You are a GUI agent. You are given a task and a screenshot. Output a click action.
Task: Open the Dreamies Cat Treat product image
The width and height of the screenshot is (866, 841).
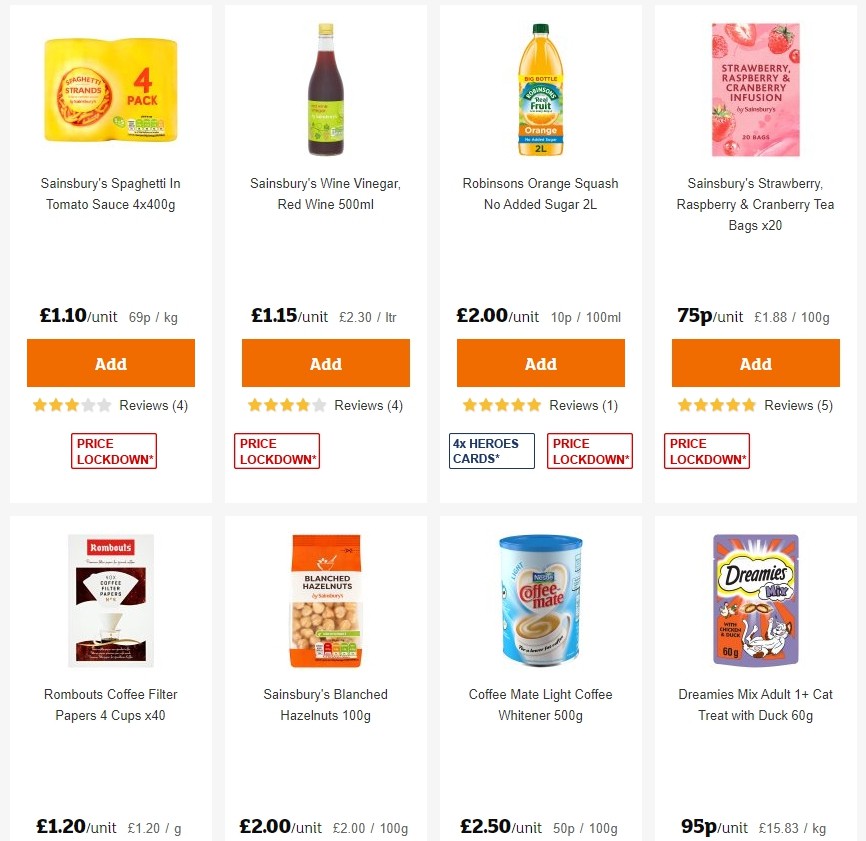point(755,600)
